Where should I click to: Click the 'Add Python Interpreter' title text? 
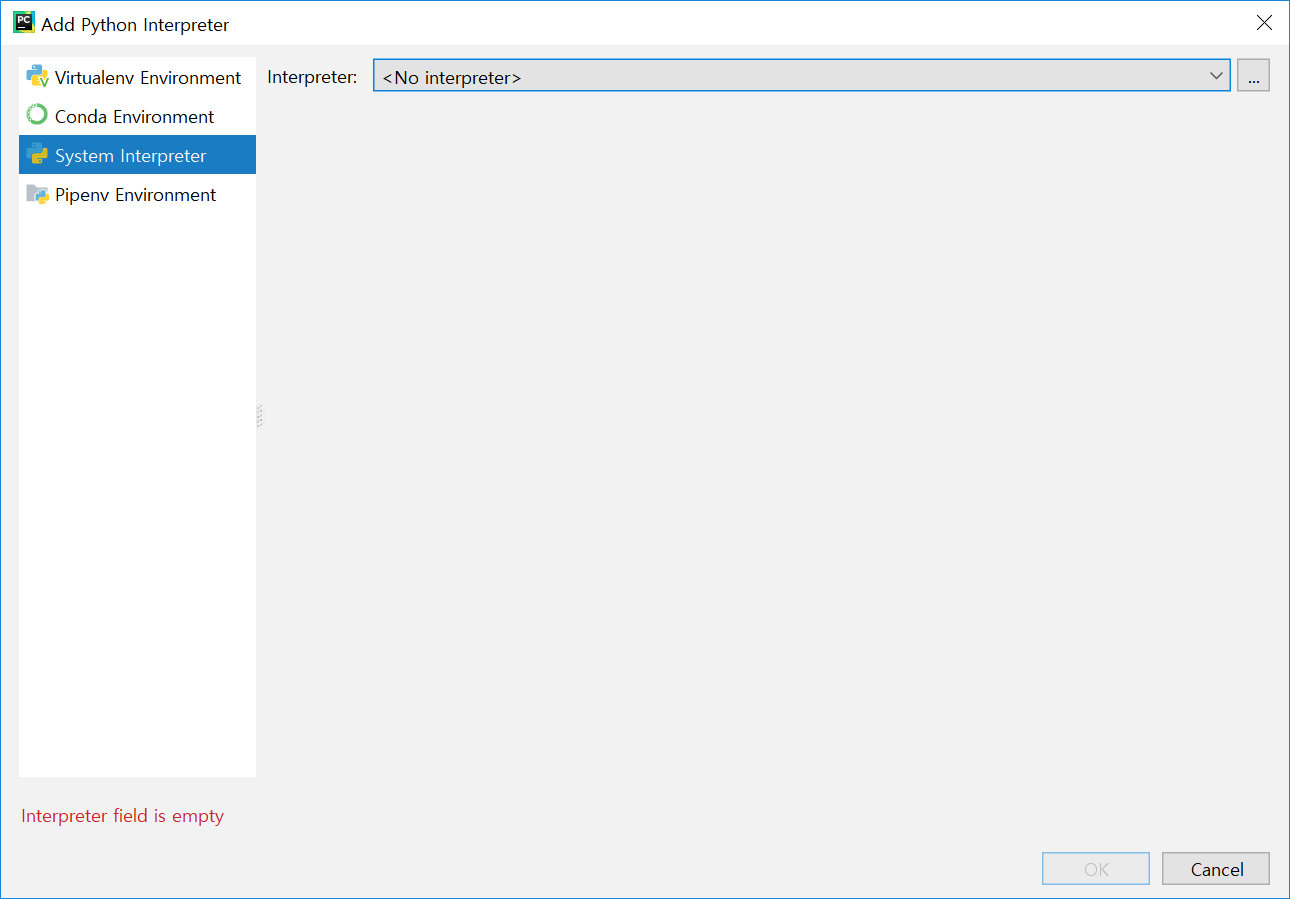pos(135,25)
